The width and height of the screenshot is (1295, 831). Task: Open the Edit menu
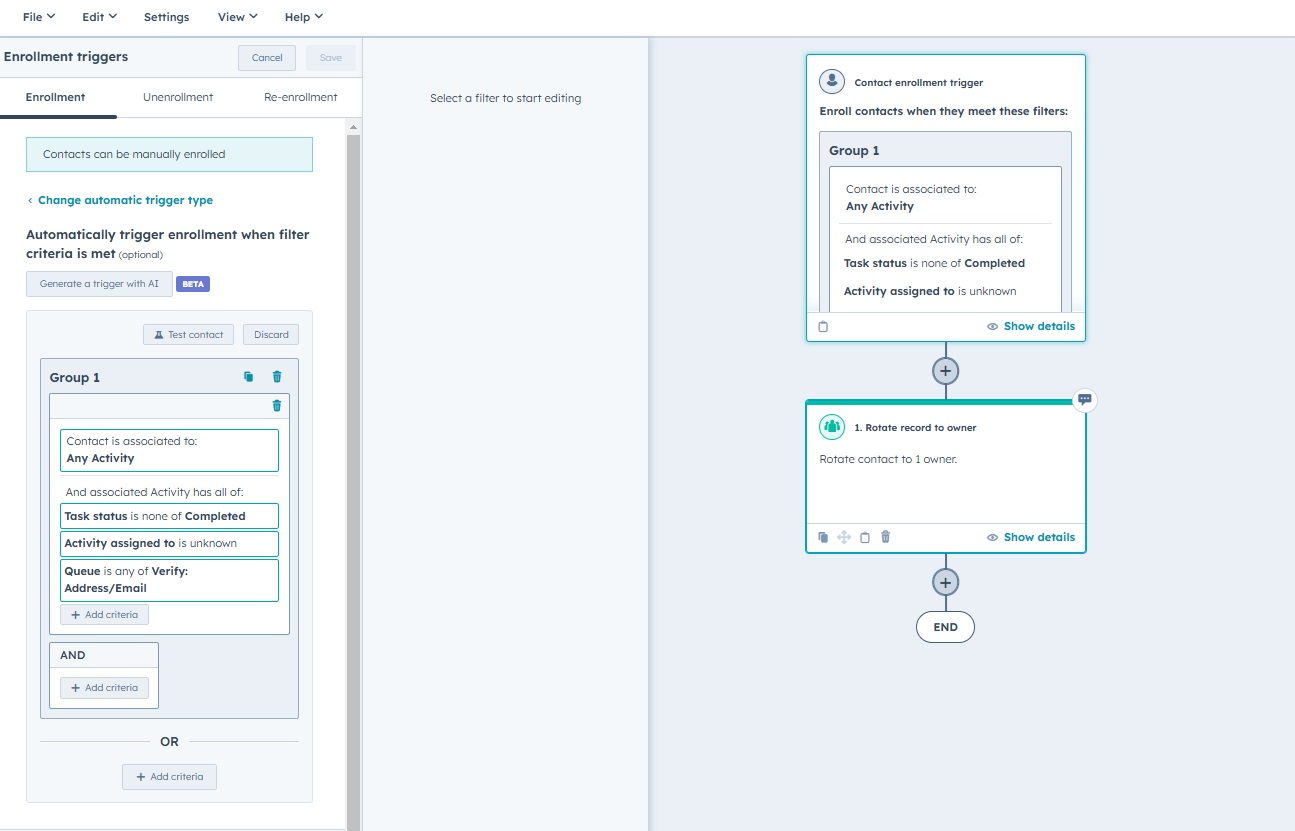click(97, 16)
